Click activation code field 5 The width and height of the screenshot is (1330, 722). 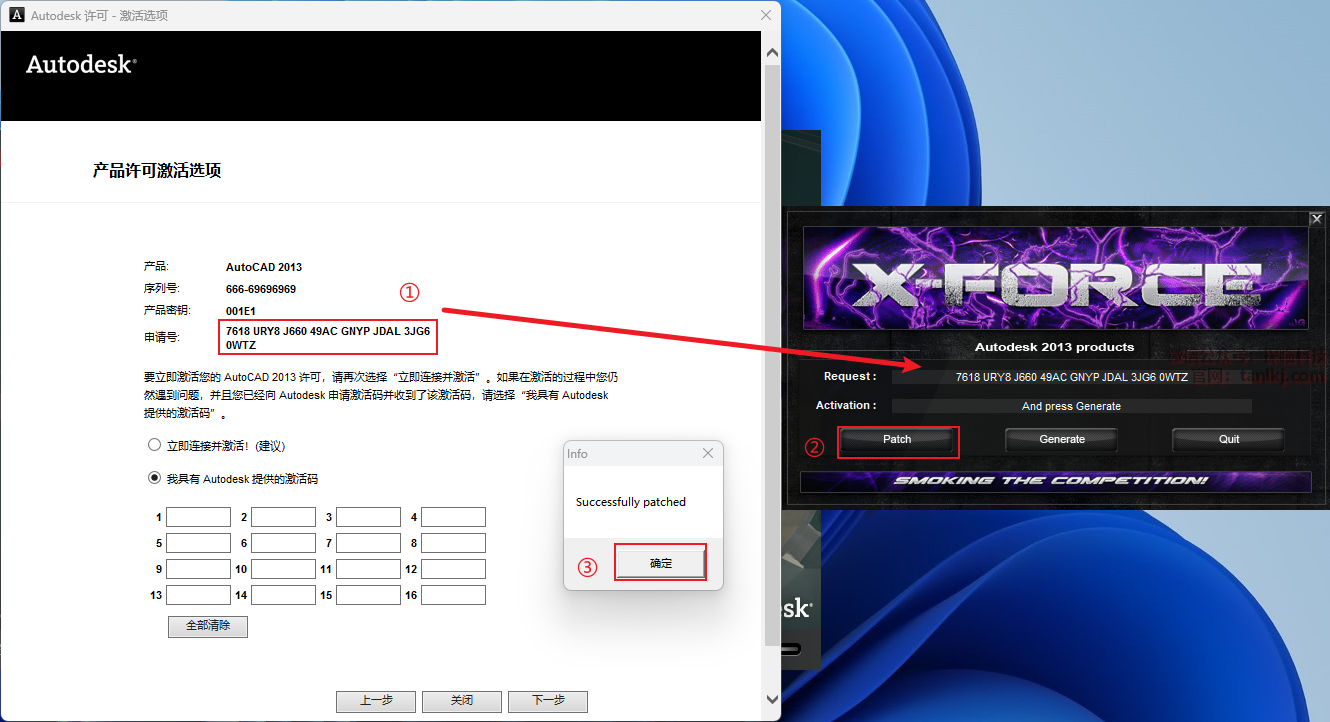pyautogui.click(x=198, y=543)
